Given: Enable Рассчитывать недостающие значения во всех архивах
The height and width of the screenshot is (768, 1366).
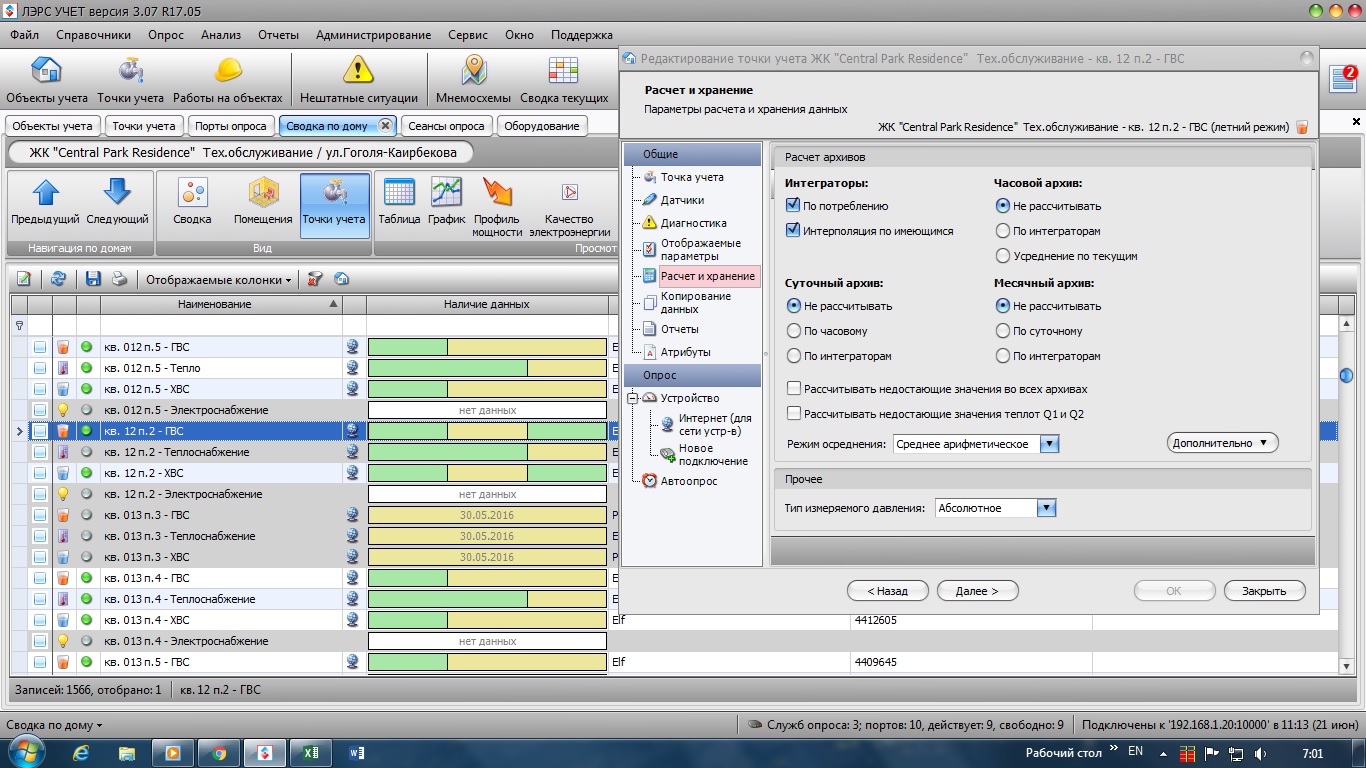Looking at the screenshot, I should [x=794, y=389].
